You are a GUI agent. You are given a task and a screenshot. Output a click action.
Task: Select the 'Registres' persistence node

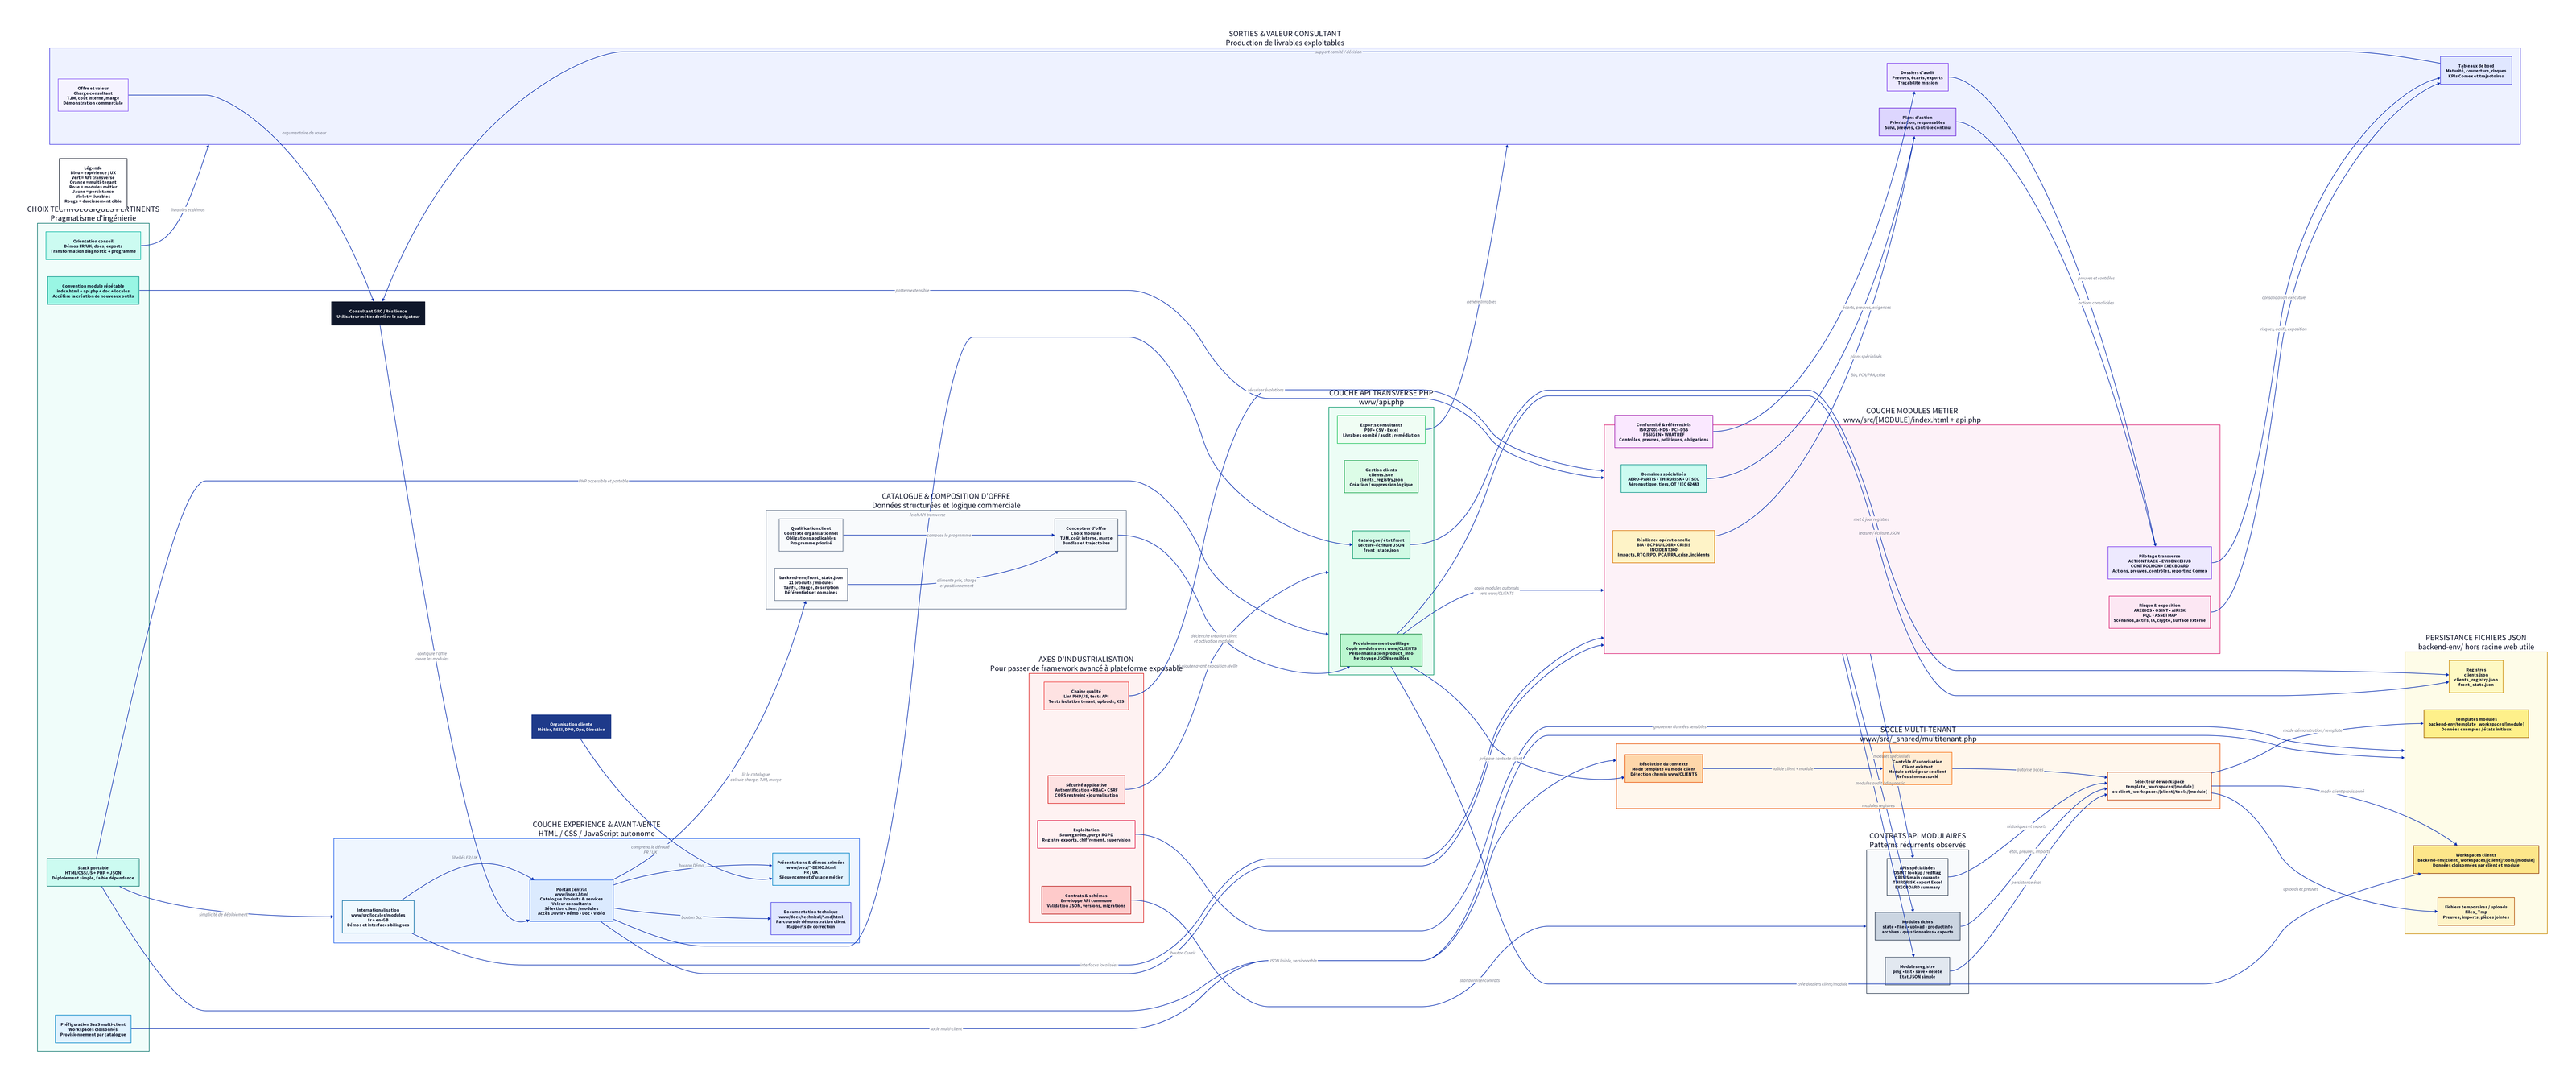coord(2476,677)
